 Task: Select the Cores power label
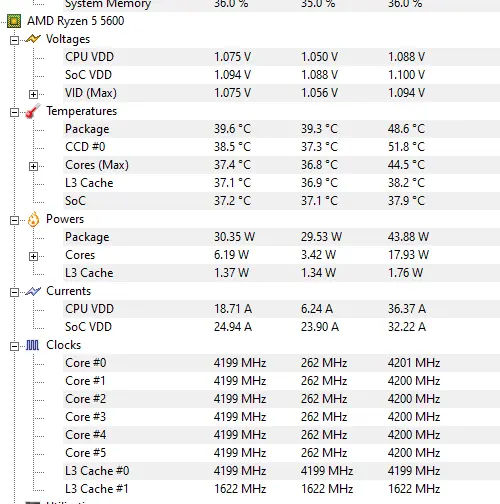[80, 255]
